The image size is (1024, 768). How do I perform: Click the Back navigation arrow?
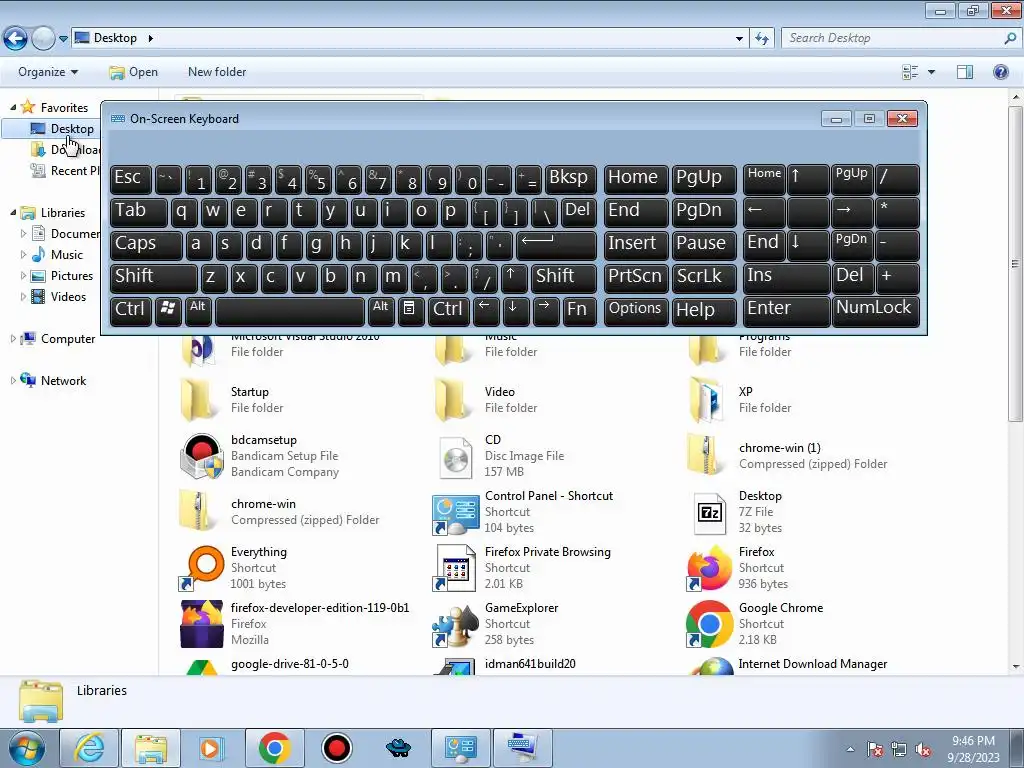click(16, 39)
